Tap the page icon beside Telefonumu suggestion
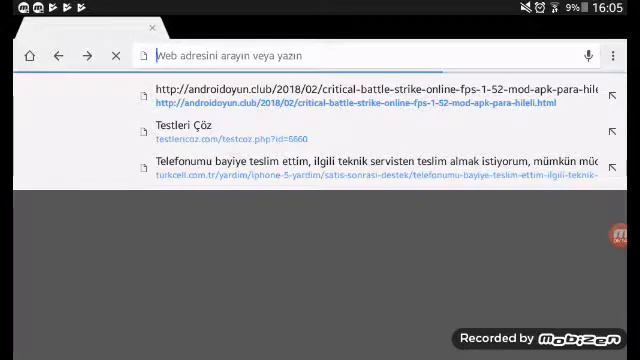 (144, 168)
